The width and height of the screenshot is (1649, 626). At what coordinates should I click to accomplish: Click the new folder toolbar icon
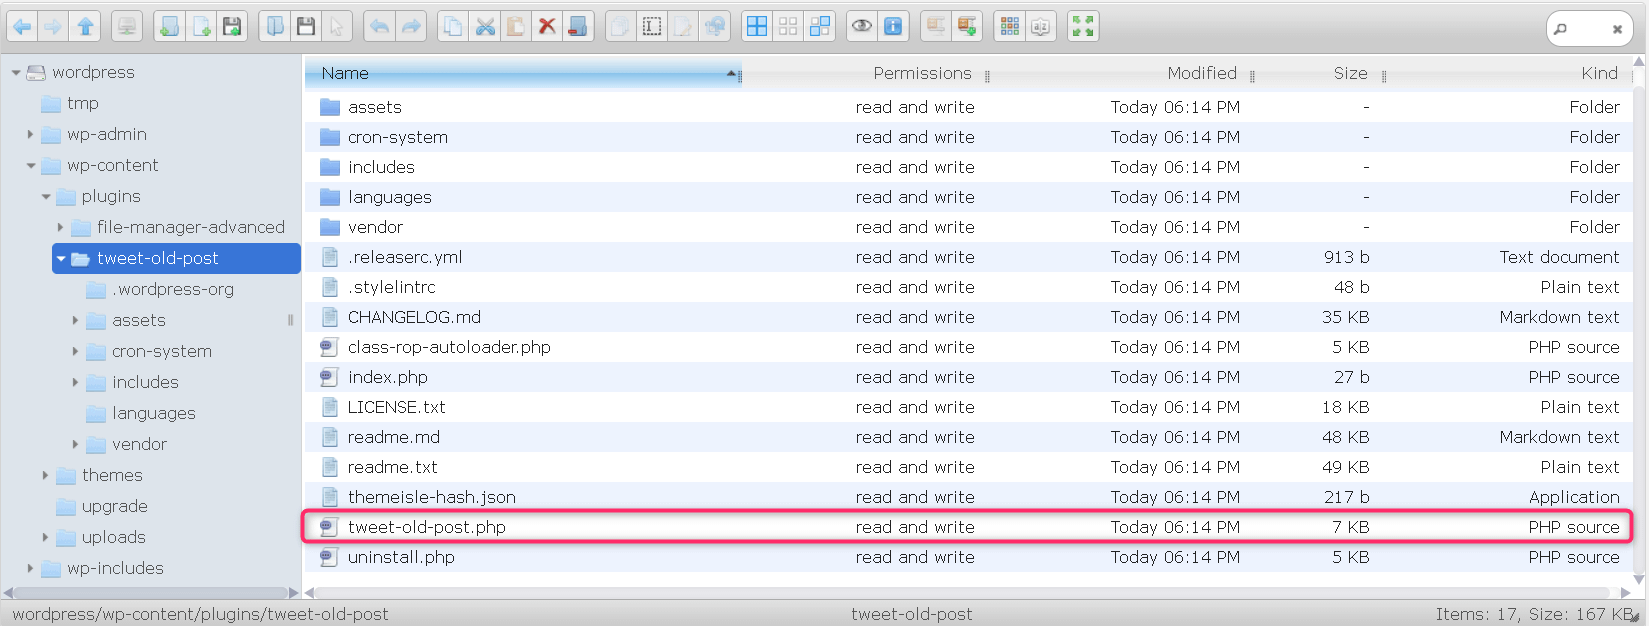pyautogui.click(x=170, y=27)
